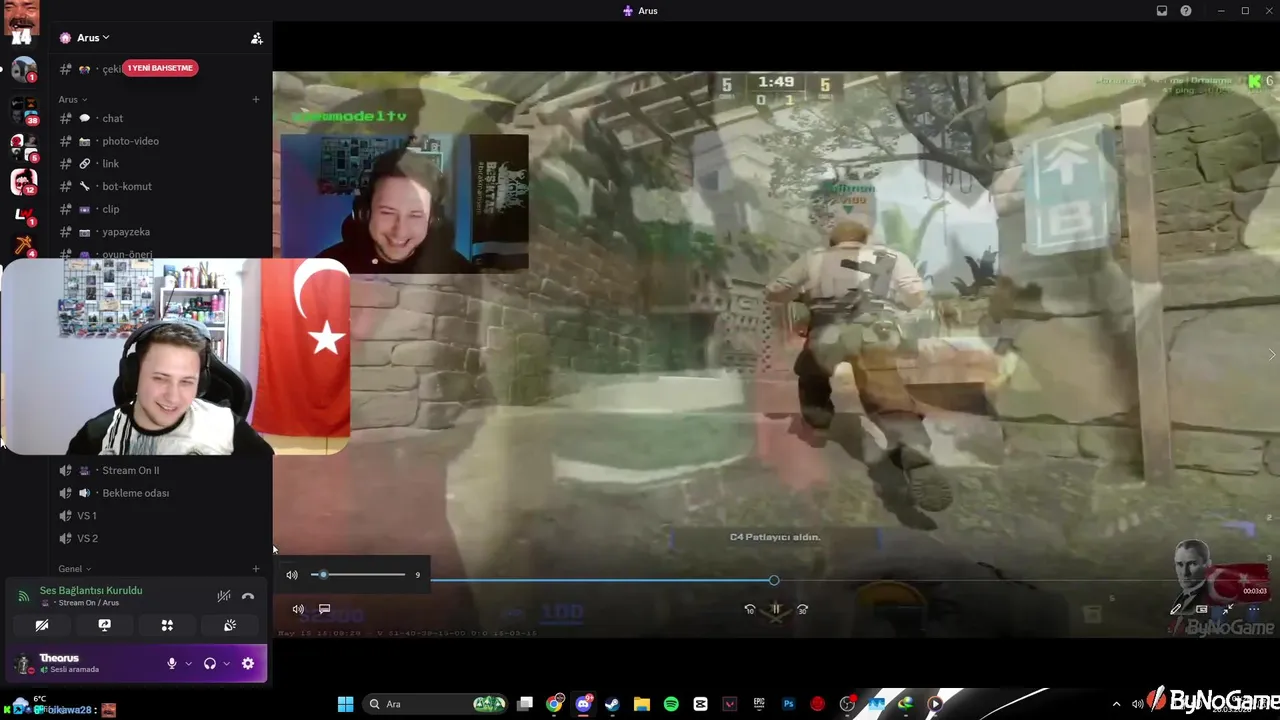The image size is (1280, 720).
Task: Disconnect from voice with phone icon
Action: (248, 596)
